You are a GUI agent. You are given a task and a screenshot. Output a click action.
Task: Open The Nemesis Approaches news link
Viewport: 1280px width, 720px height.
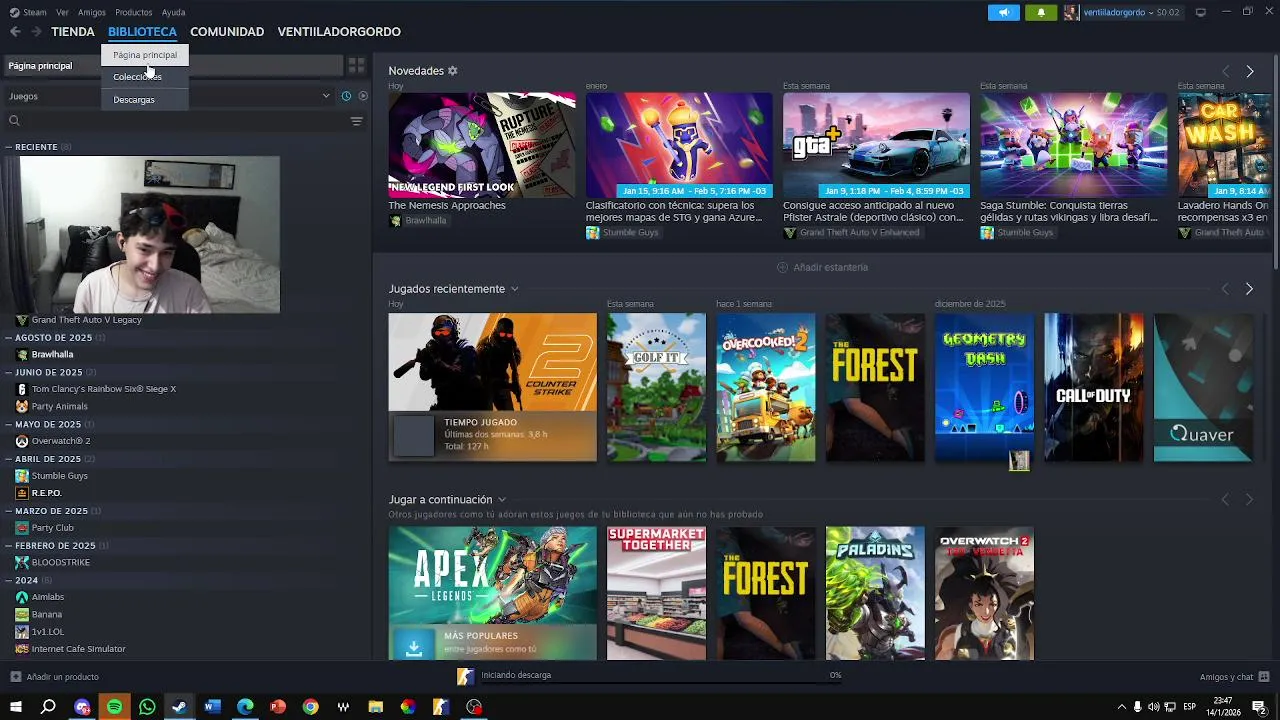coord(447,205)
